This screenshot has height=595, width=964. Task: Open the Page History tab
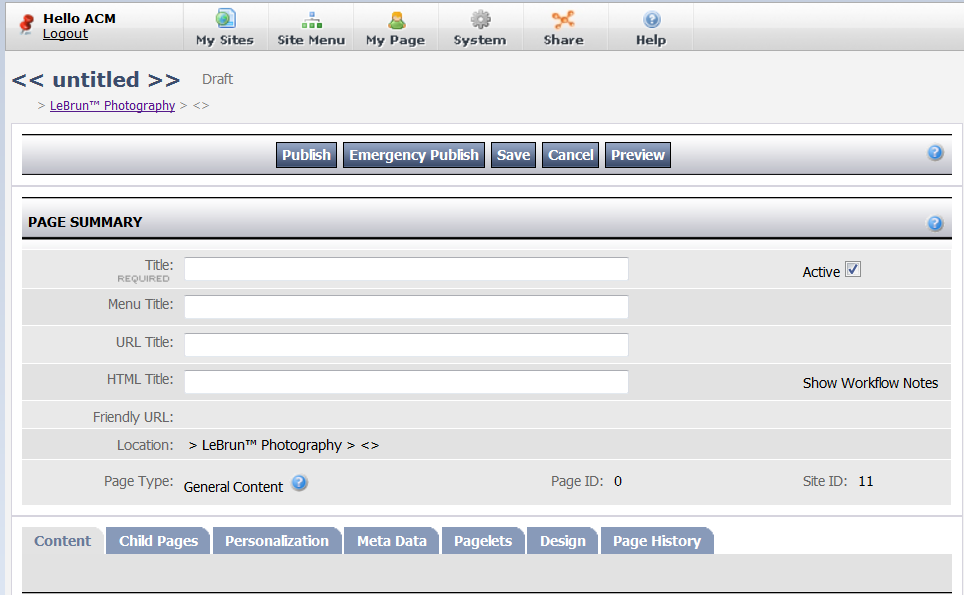coord(656,541)
